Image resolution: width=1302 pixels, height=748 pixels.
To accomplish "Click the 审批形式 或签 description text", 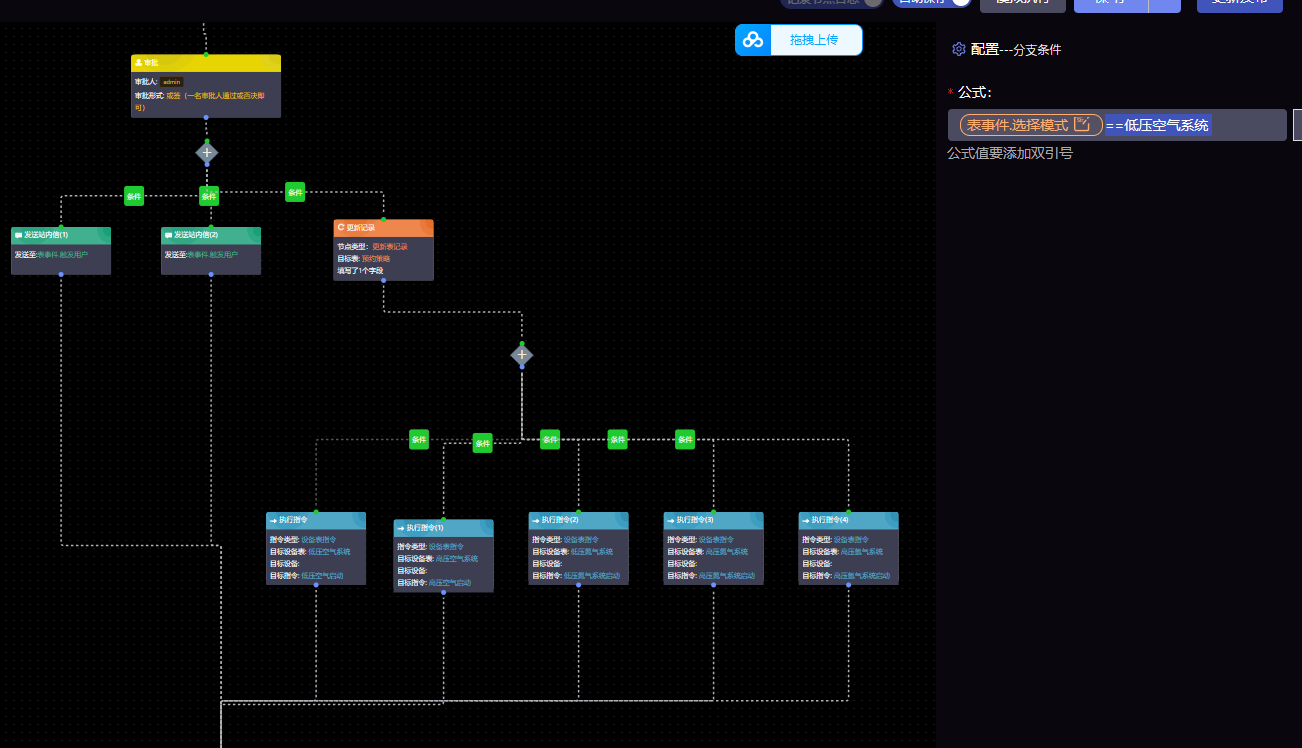I will tap(200, 101).
